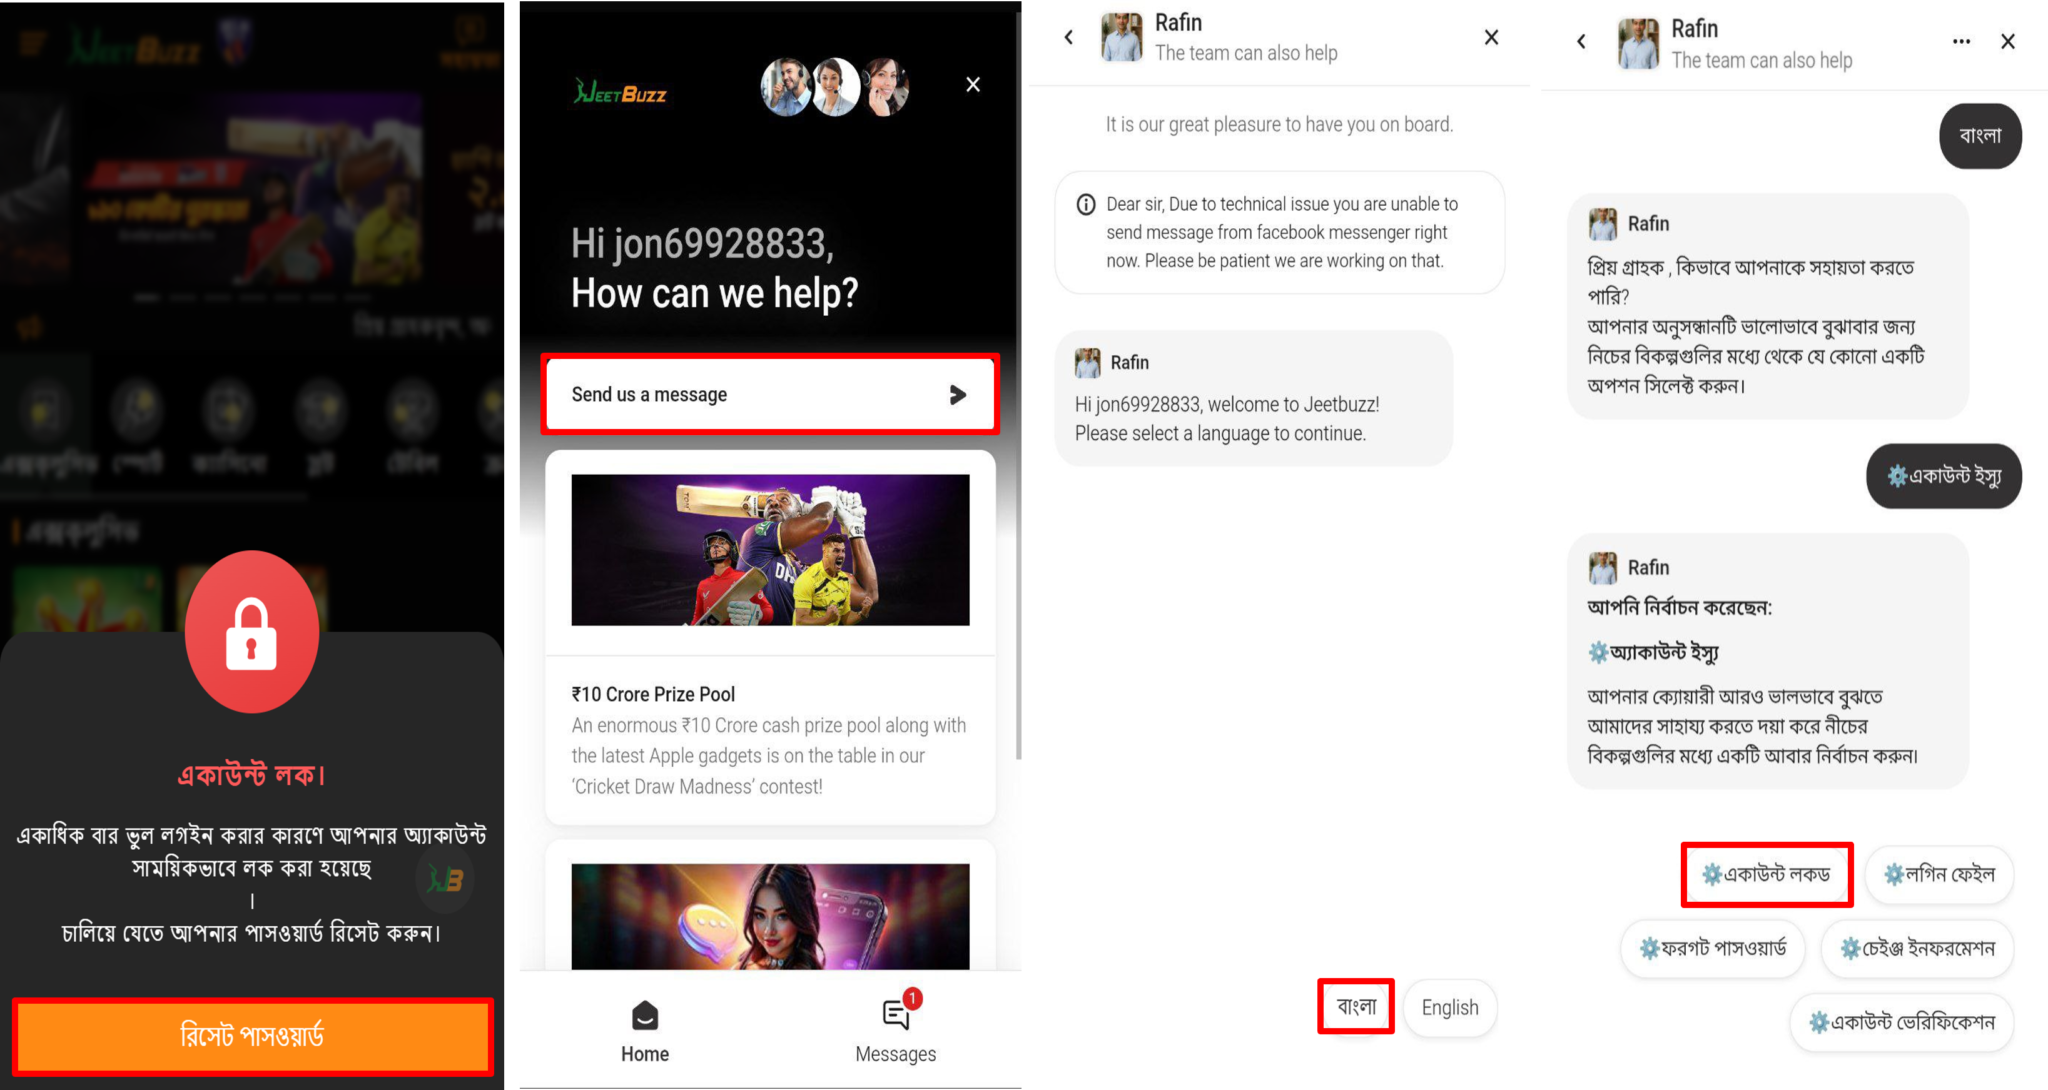Click the sent বাংলা message bubble

pos(1980,135)
